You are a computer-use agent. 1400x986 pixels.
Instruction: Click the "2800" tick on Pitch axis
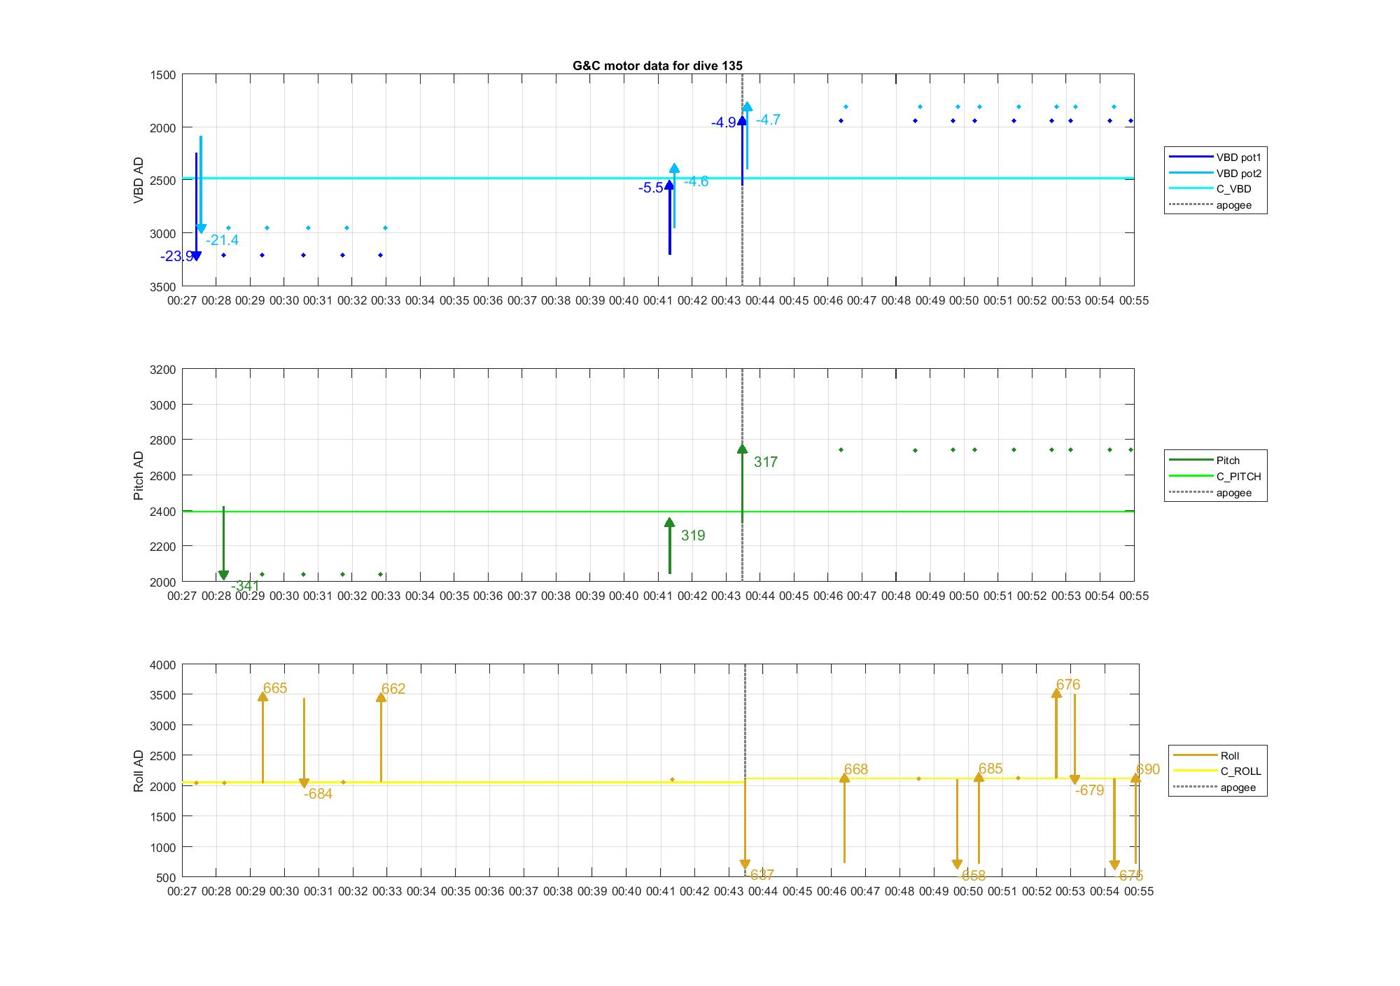point(162,441)
